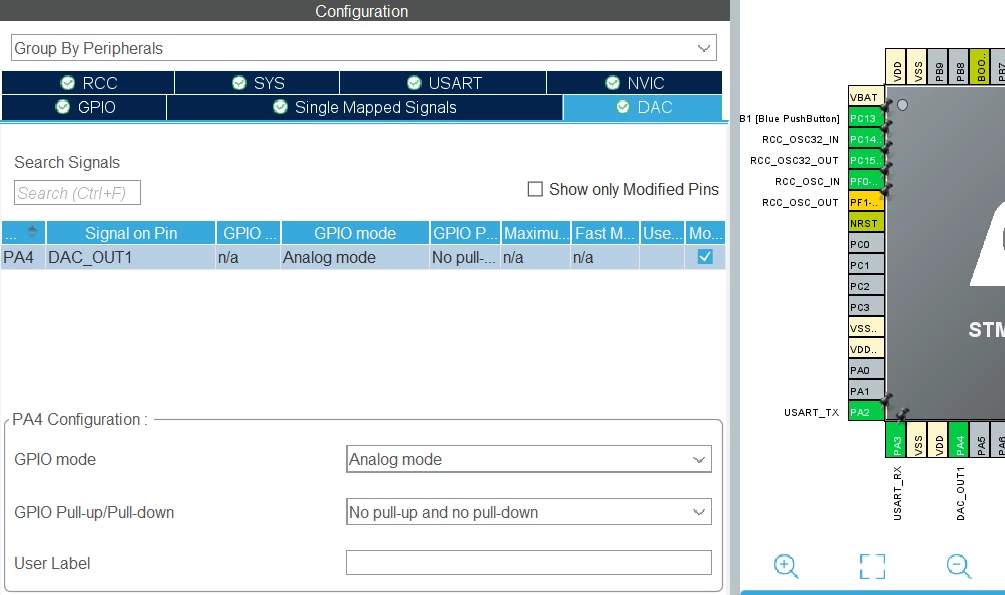This screenshot has width=1005, height=595.
Task: Open the Group By Peripherals dropdown
Action: click(x=363, y=48)
